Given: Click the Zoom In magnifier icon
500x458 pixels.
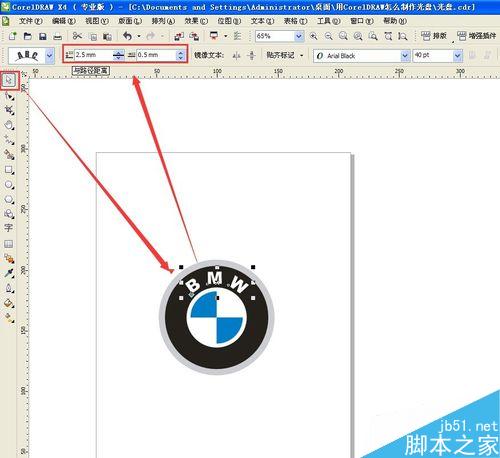Looking at the screenshot, I should (x=313, y=36).
